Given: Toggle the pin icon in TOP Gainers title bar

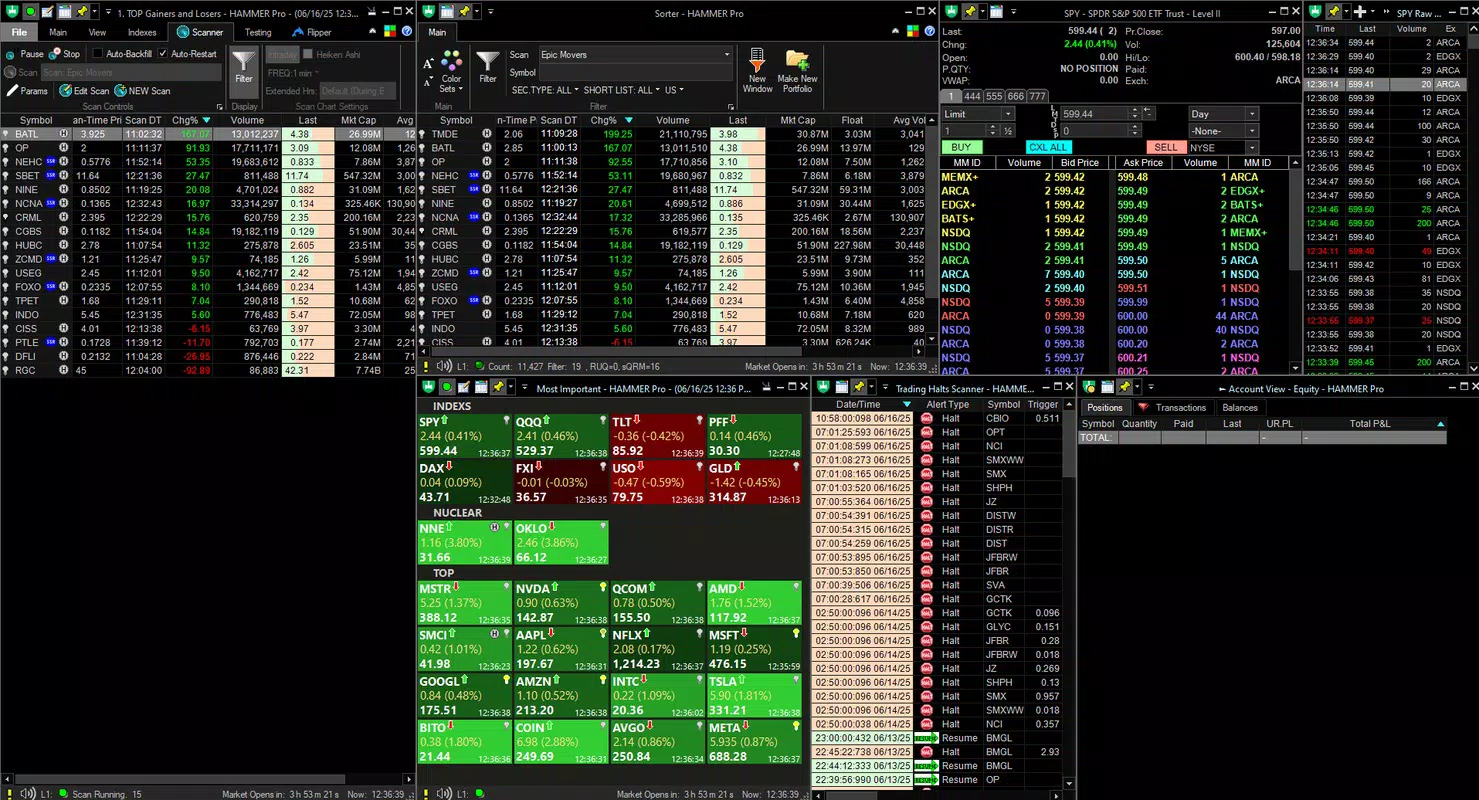Looking at the screenshot, I should click(x=82, y=12).
